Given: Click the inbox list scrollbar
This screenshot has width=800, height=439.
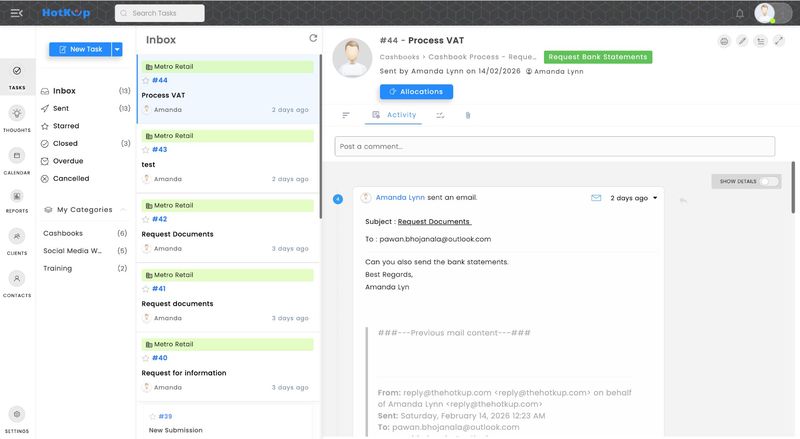Looking at the screenshot, I should click(x=320, y=136).
